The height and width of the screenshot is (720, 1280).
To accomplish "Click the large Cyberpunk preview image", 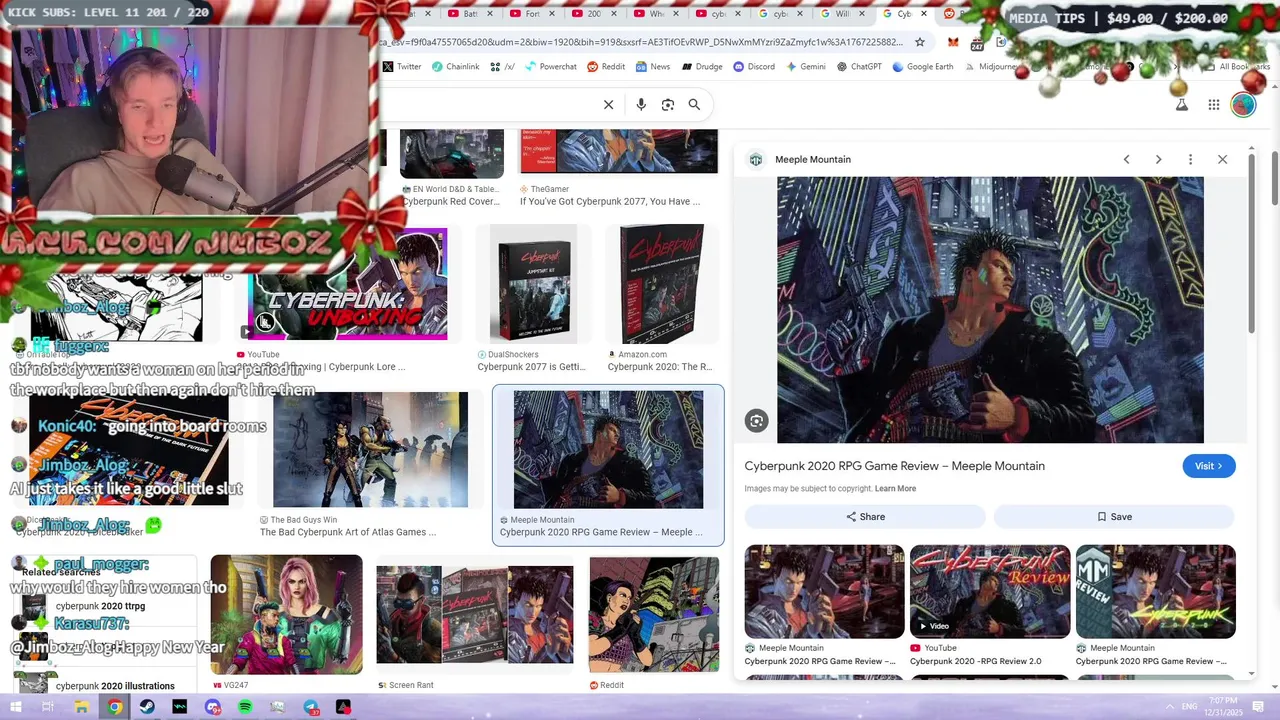I will pos(990,310).
